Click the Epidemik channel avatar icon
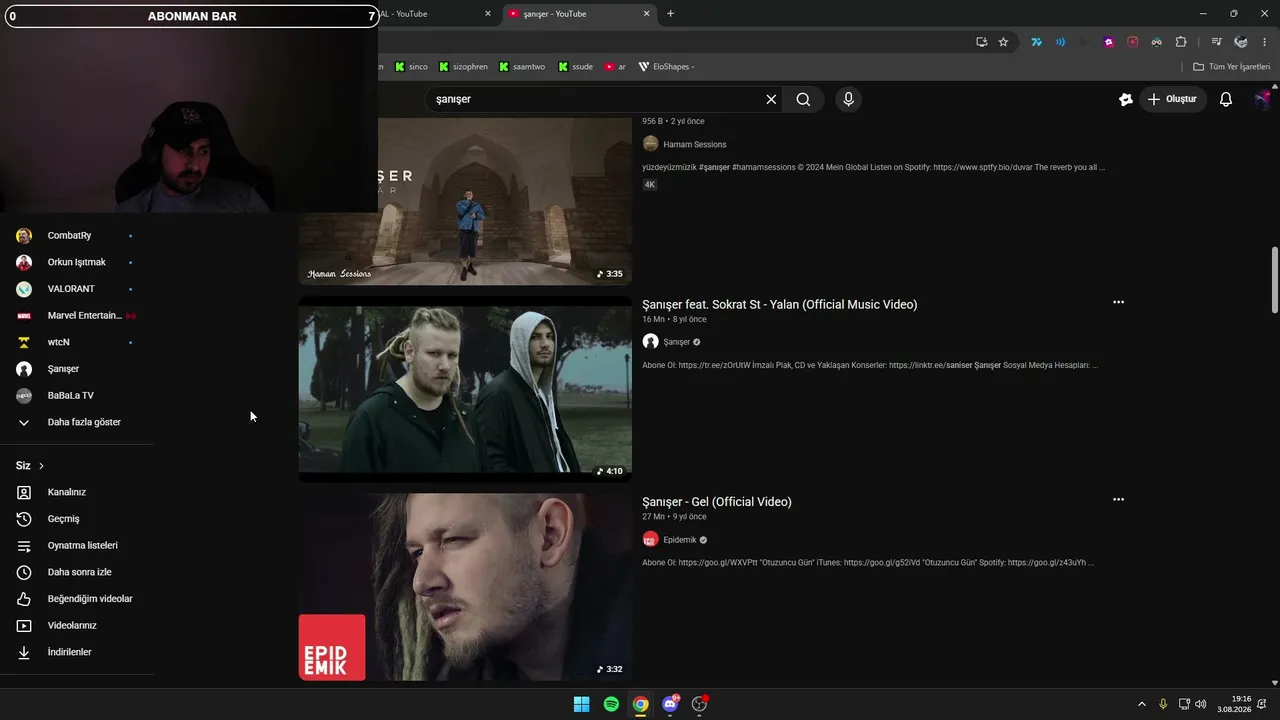The height and width of the screenshot is (720, 1280). pyautogui.click(x=650, y=540)
